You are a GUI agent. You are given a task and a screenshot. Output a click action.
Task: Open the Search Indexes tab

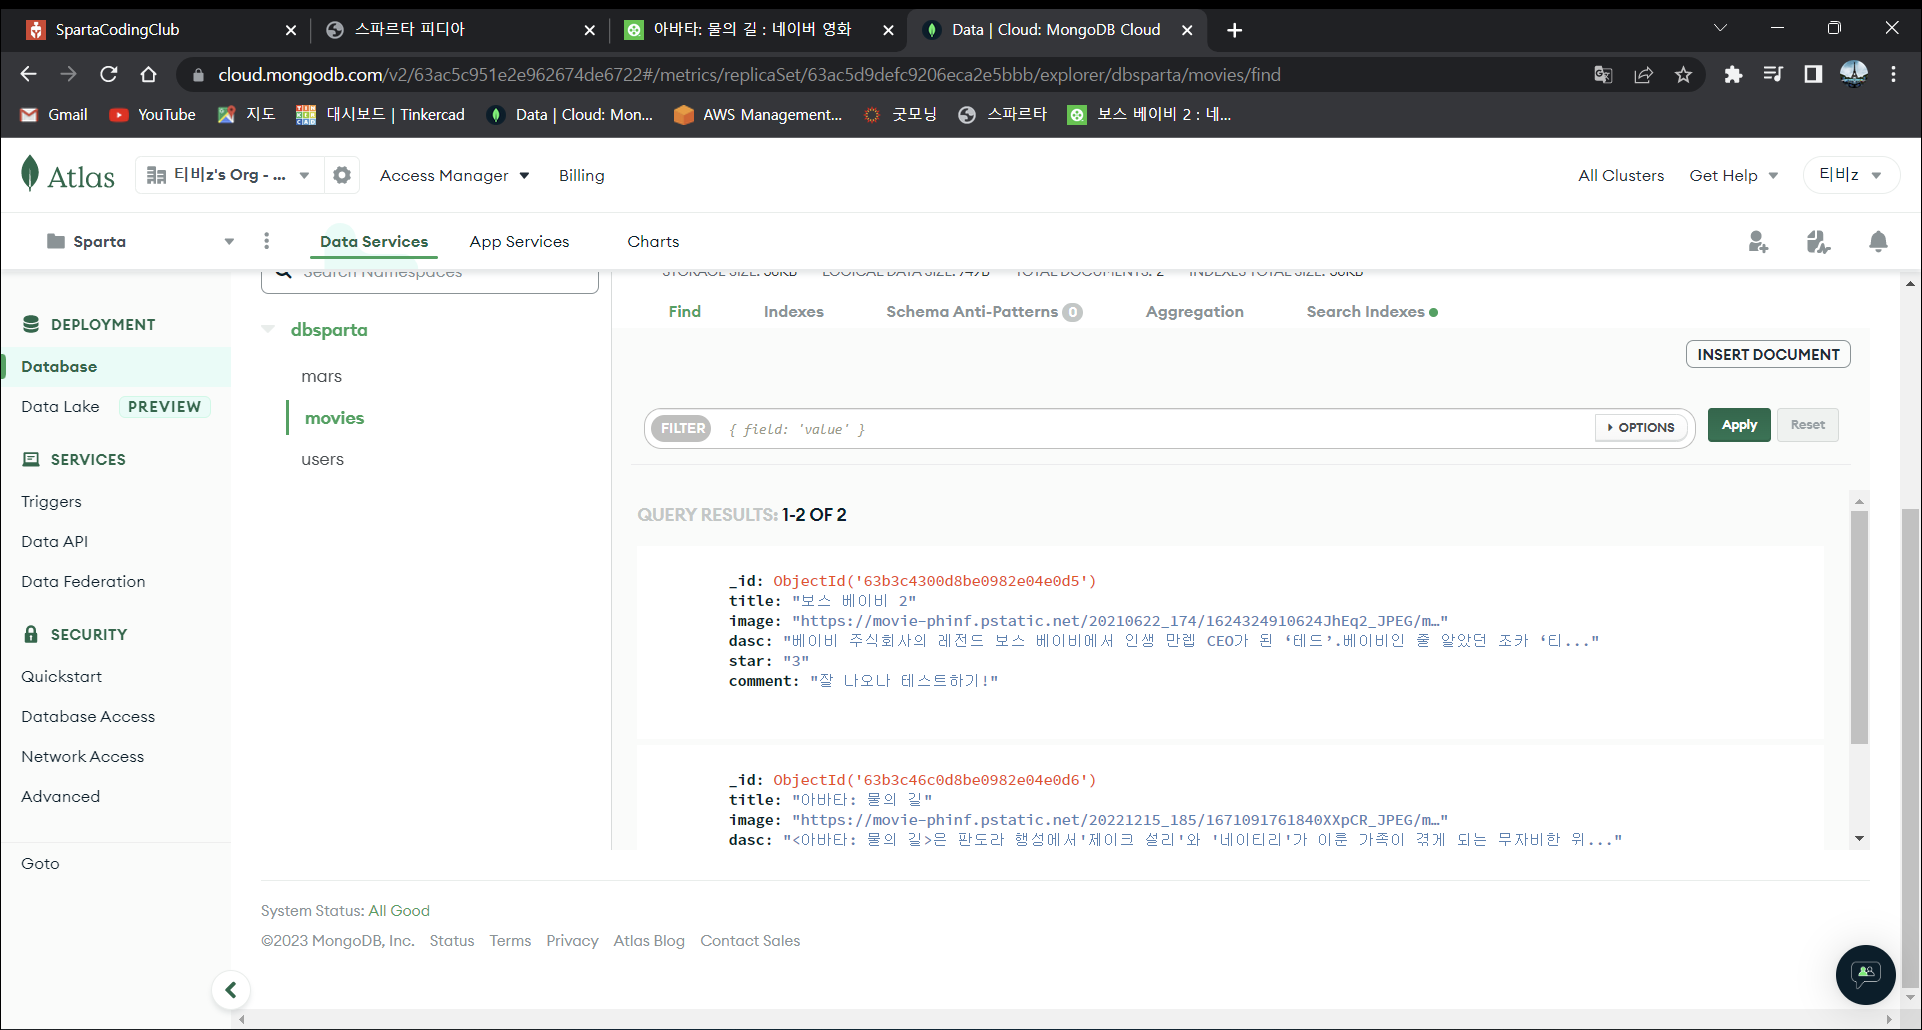coord(1372,312)
